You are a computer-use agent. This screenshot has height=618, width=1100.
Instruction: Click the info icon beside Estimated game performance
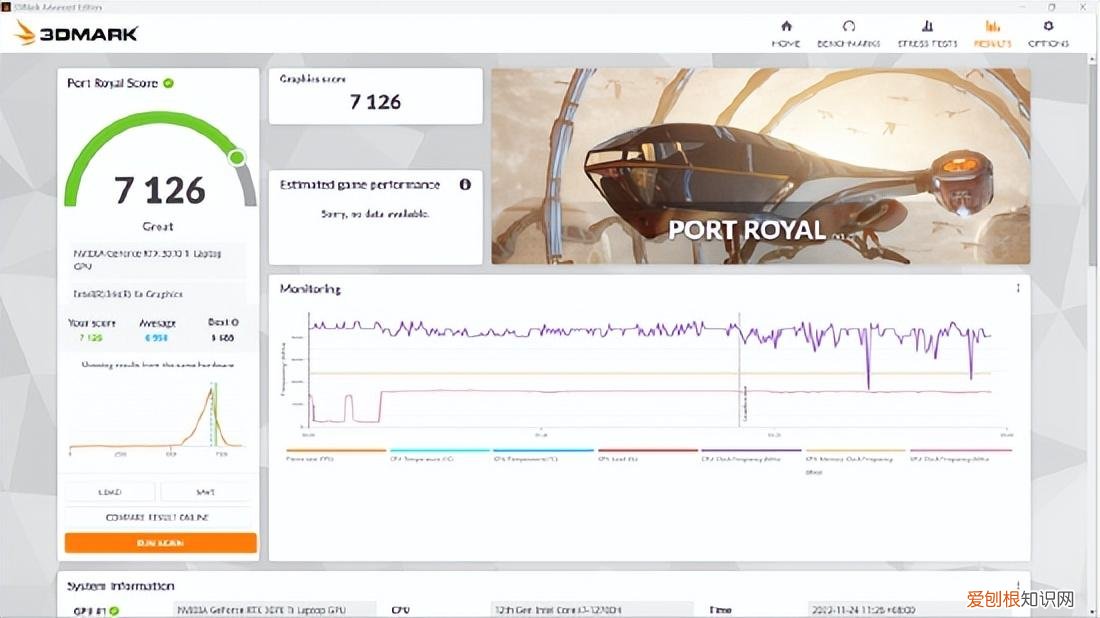(x=465, y=185)
